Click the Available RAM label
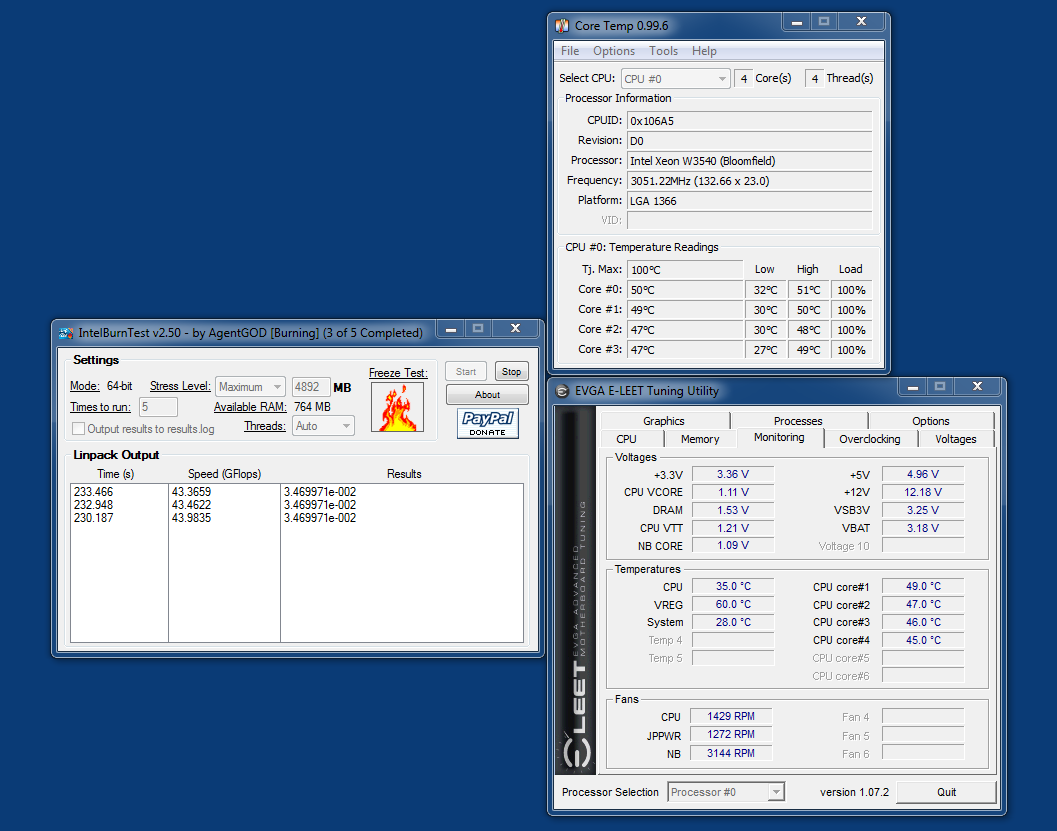The height and width of the screenshot is (831, 1057). 250,407
